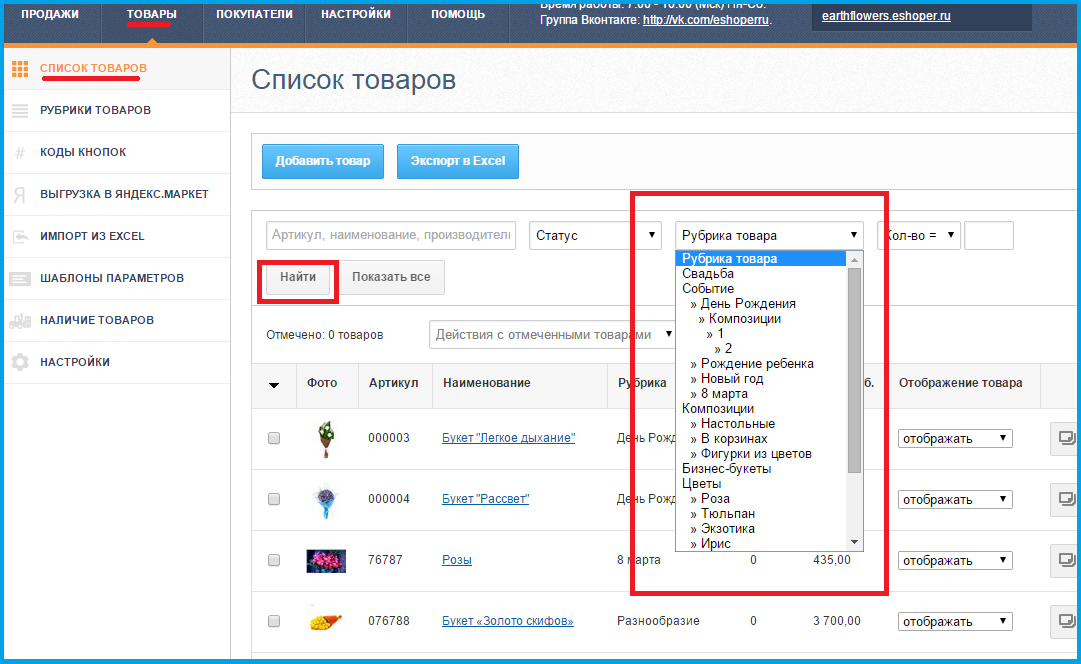Click the preview icon in the 000004 row
This screenshot has width=1081, height=664.
pos(1065,499)
